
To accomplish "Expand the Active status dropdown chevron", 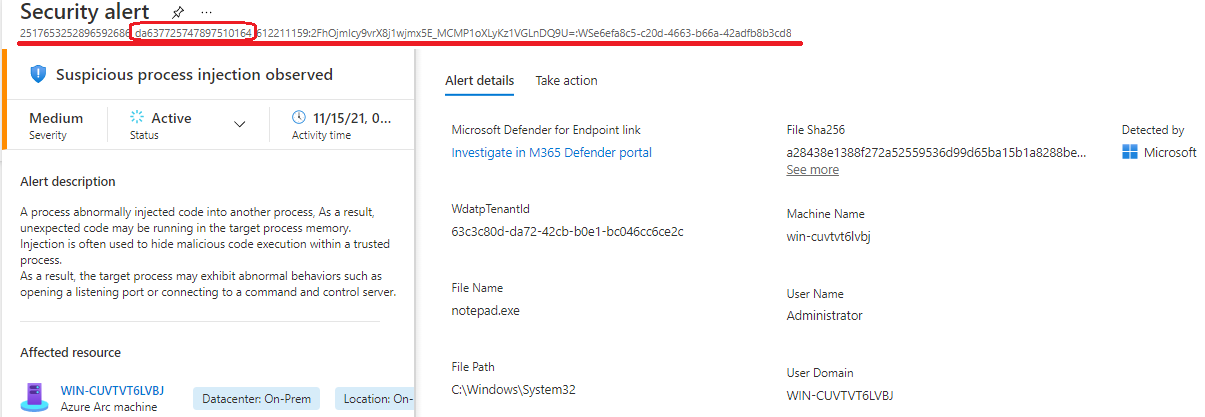I will pos(239,124).
